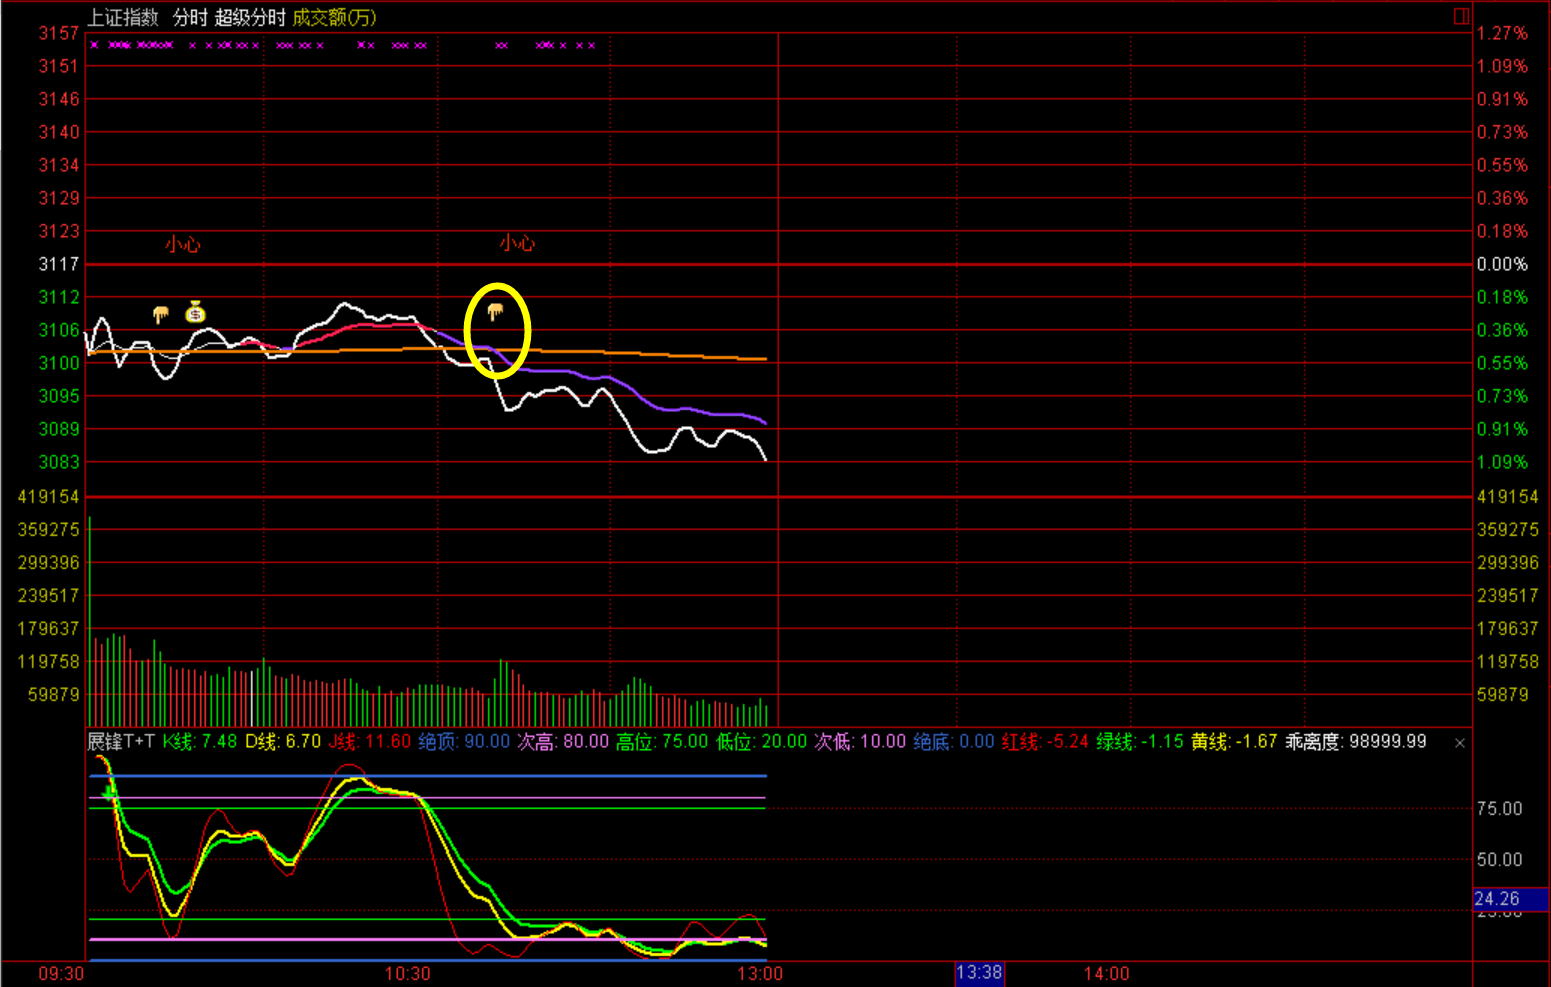Click the 13:00 time axis label
1551x987 pixels.
[x=760, y=973]
